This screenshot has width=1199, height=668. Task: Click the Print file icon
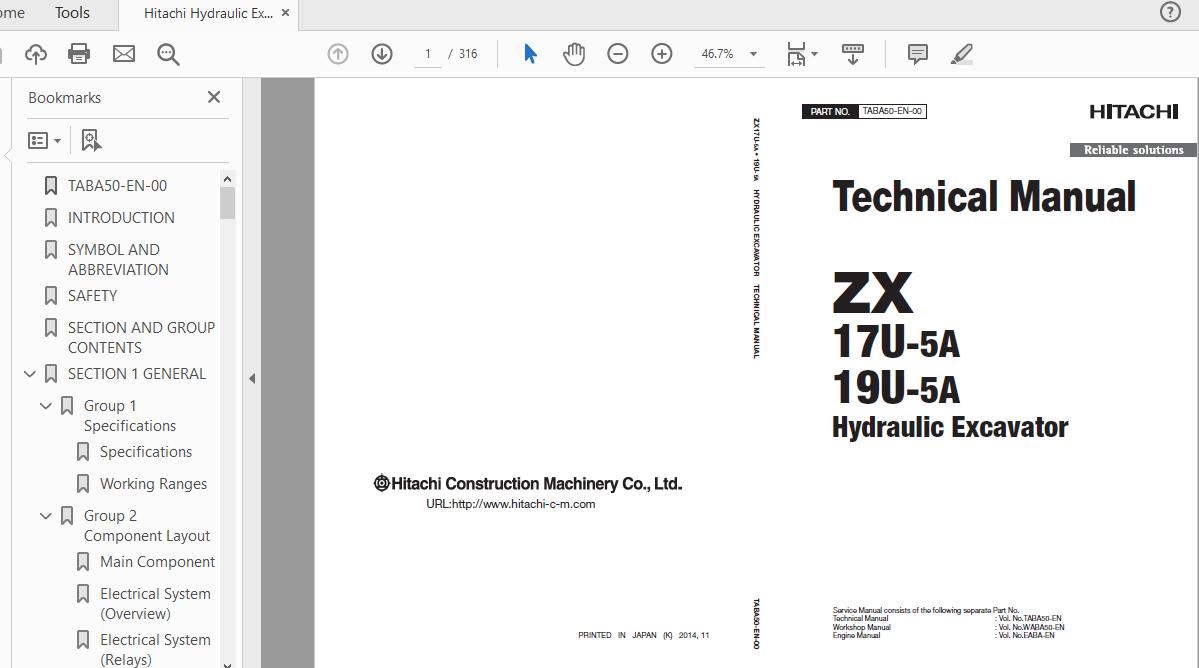click(x=79, y=54)
